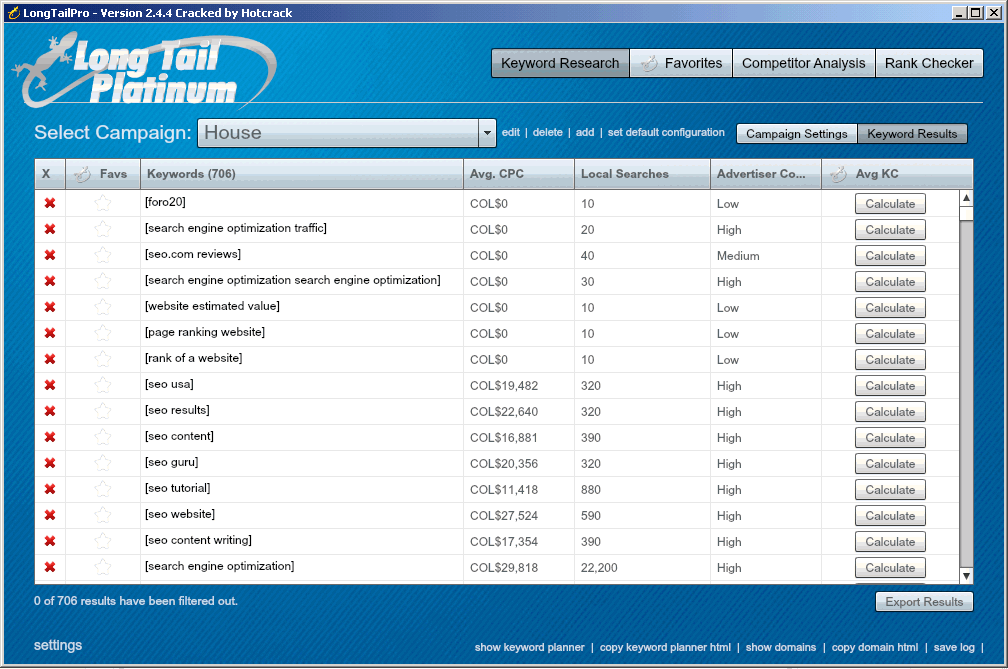Click the results scrollbar down arrow
This screenshot has width=1008, height=669.
(966, 576)
